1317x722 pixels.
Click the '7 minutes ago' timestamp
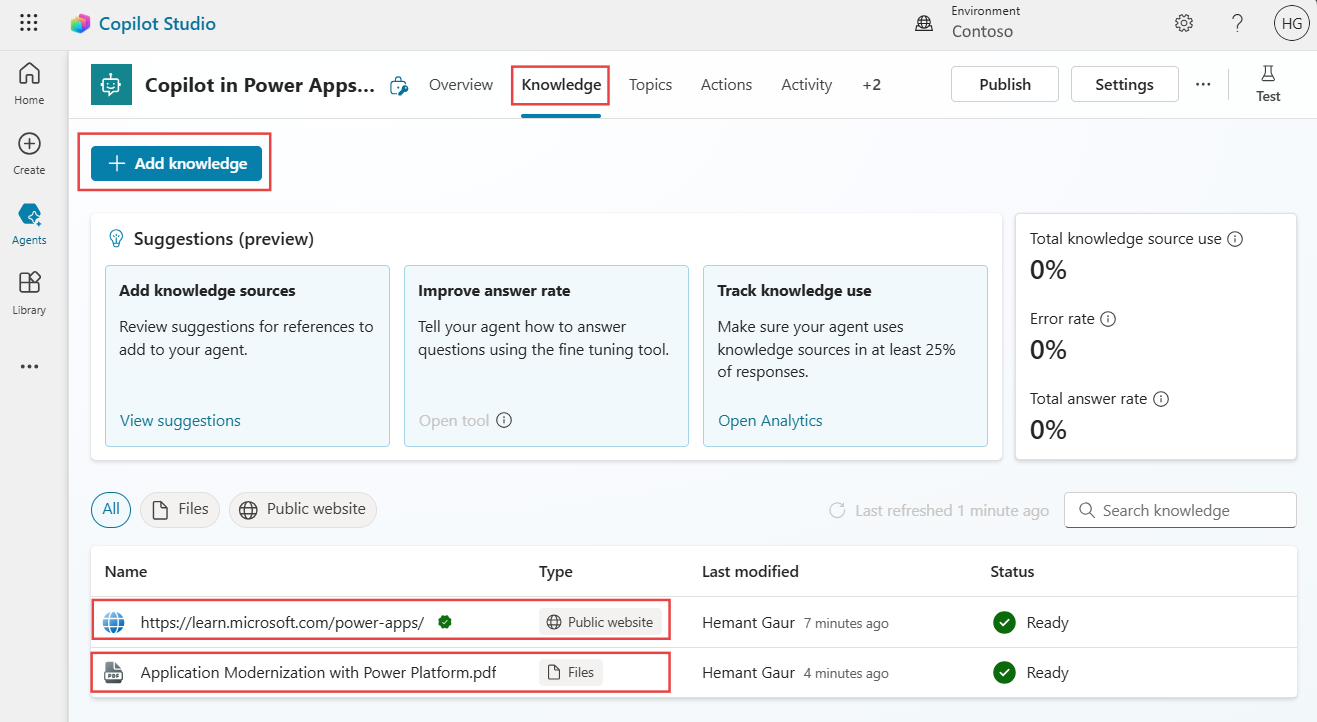[x=846, y=623]
